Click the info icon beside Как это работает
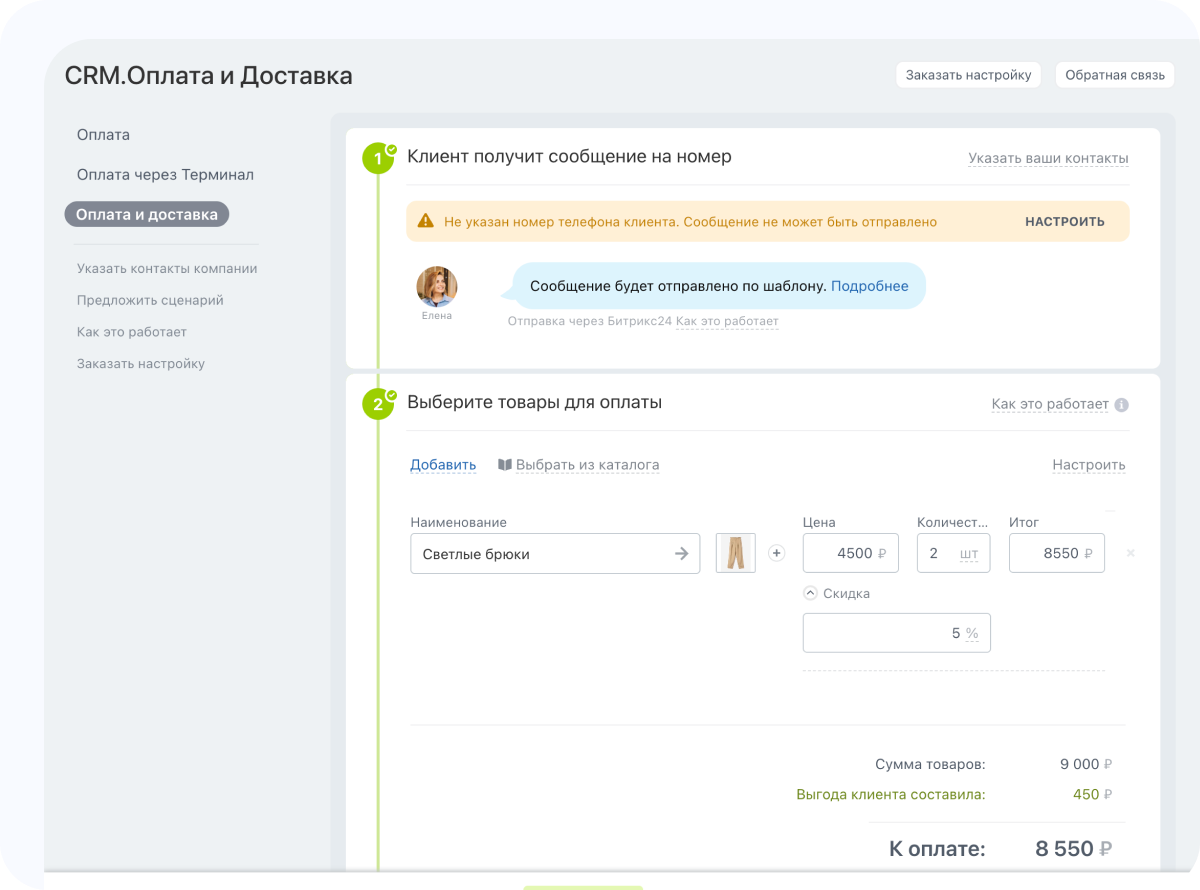 (1121, 405)
